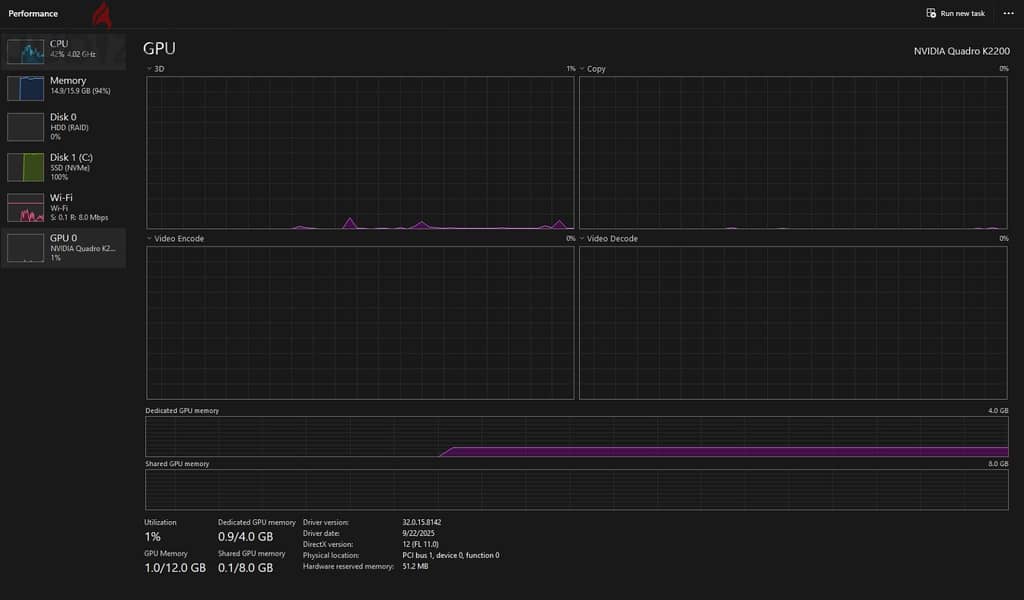Open Disk 1 (C:) green usage thumbnail
Viewport: 1024px width, 600px height.
click(25, 167)
